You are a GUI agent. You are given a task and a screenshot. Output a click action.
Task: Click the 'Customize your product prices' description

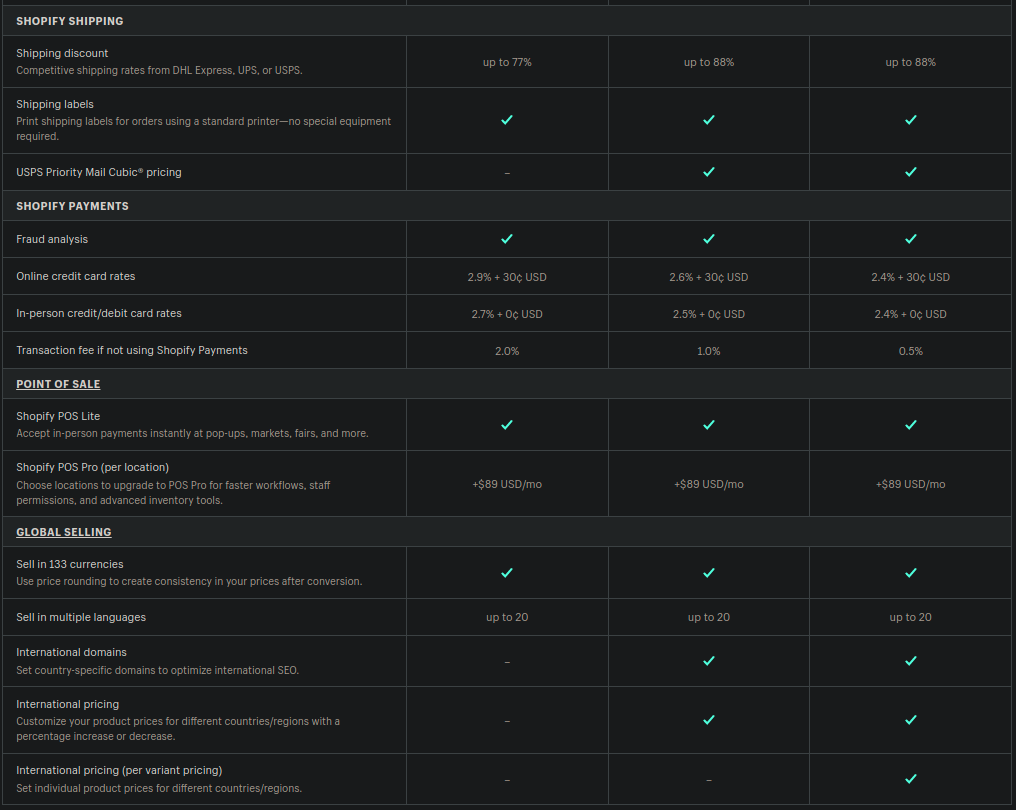(x=178, y=728)
